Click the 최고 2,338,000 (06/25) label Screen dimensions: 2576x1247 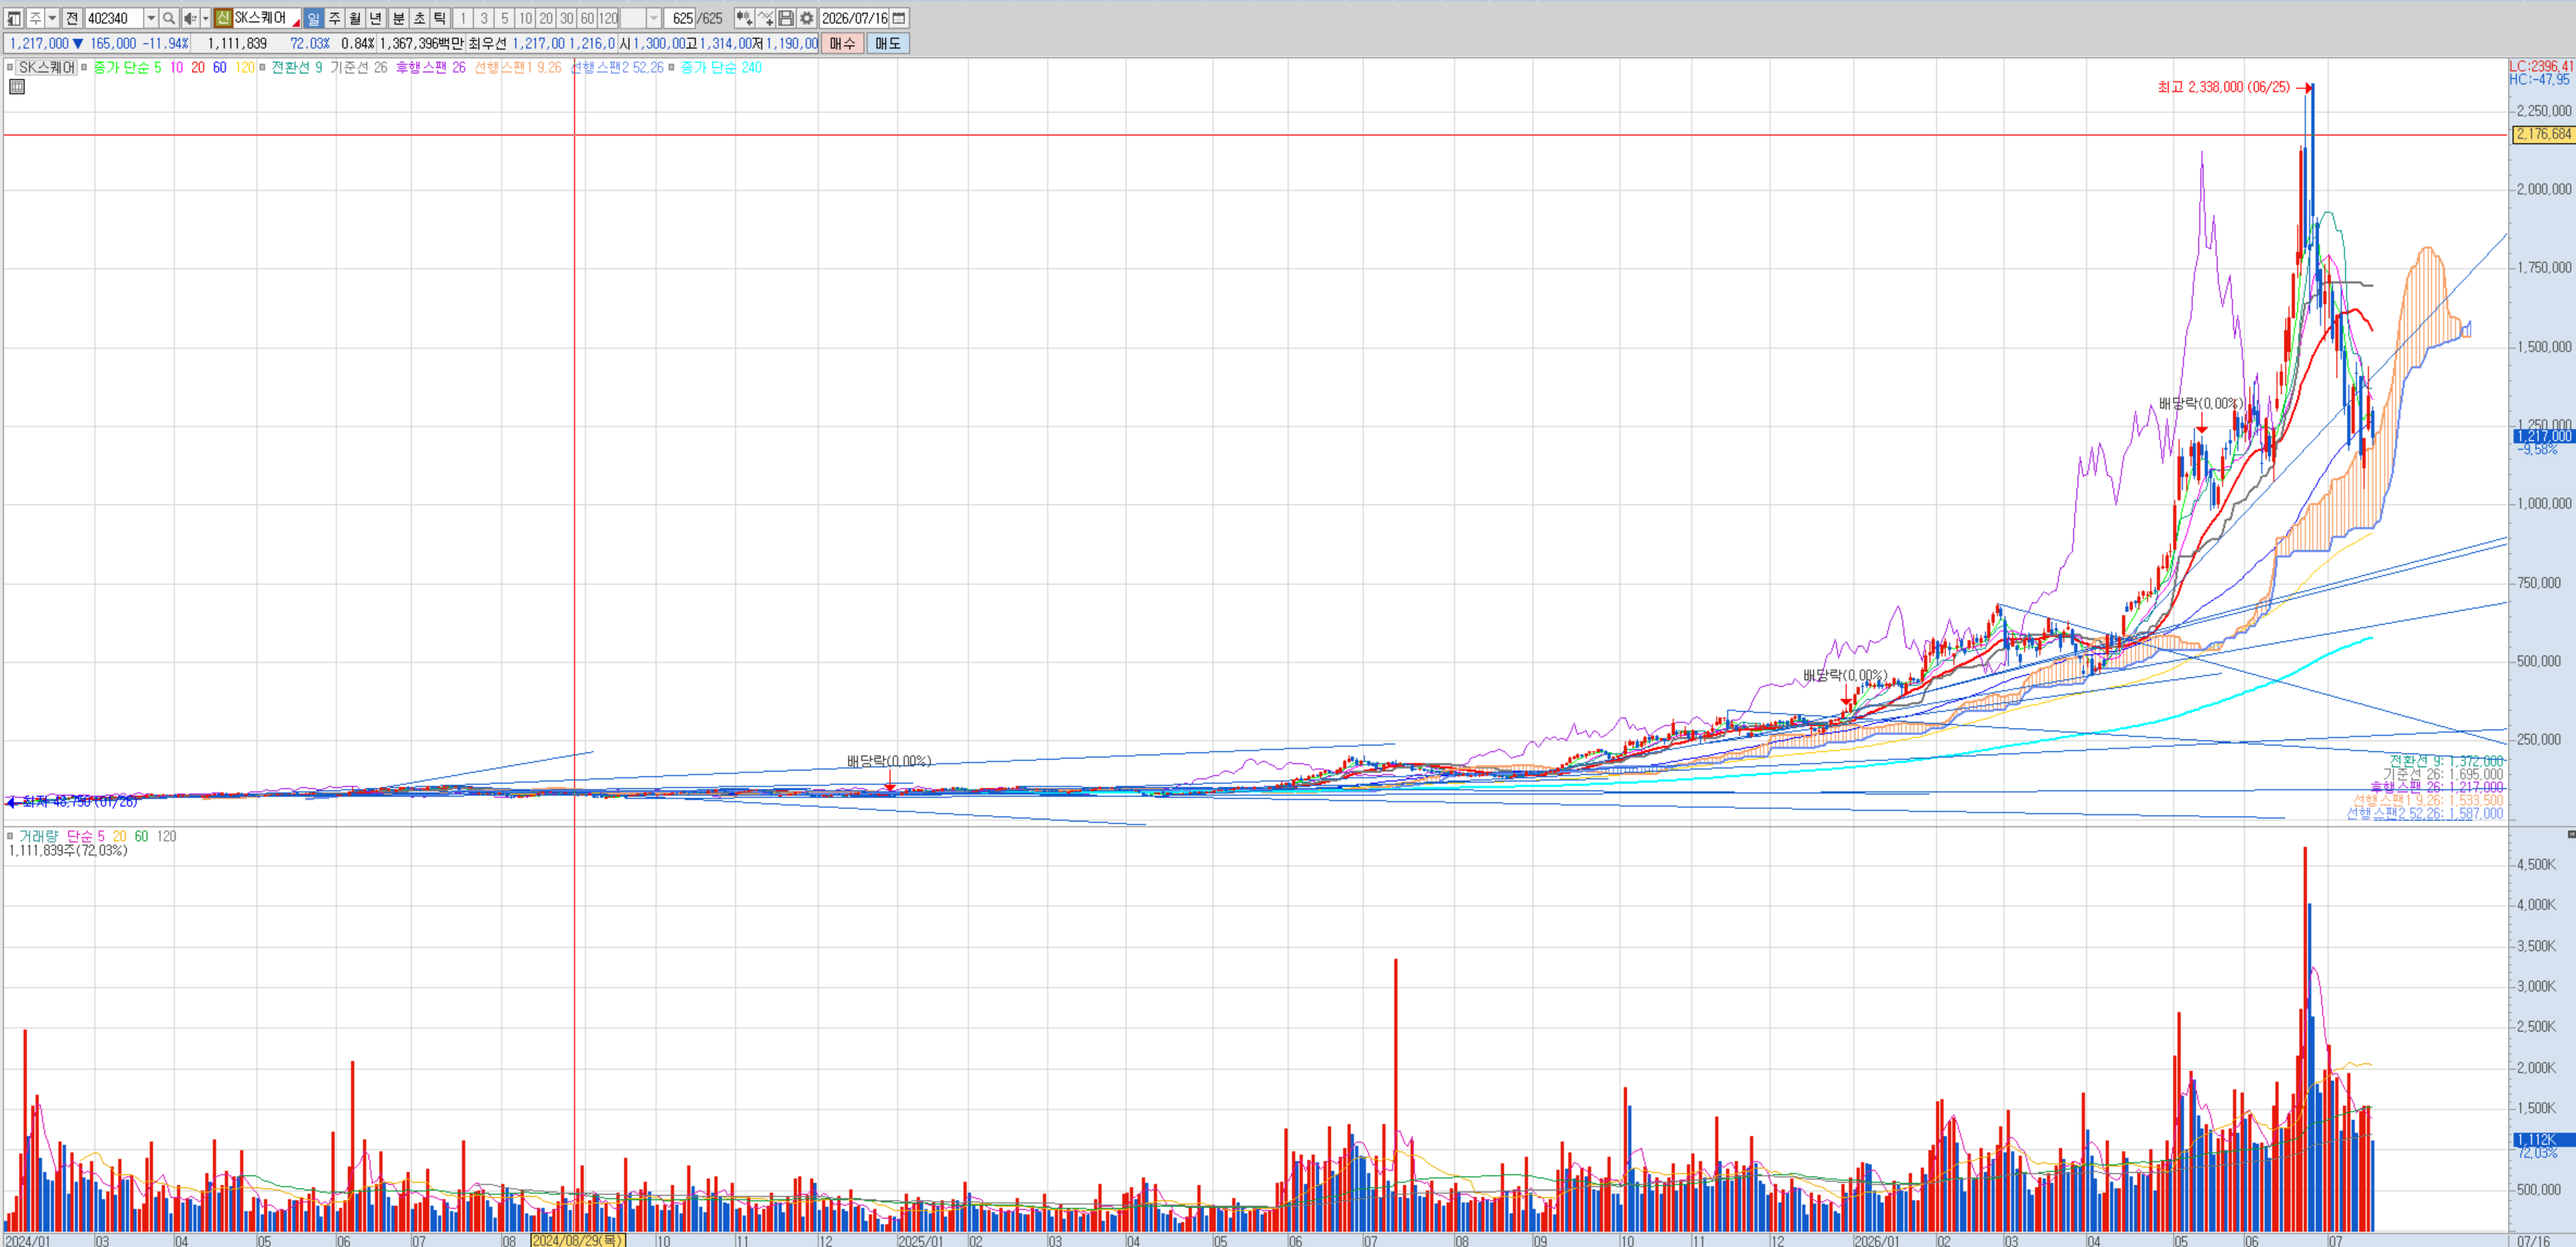point(2223,87)
